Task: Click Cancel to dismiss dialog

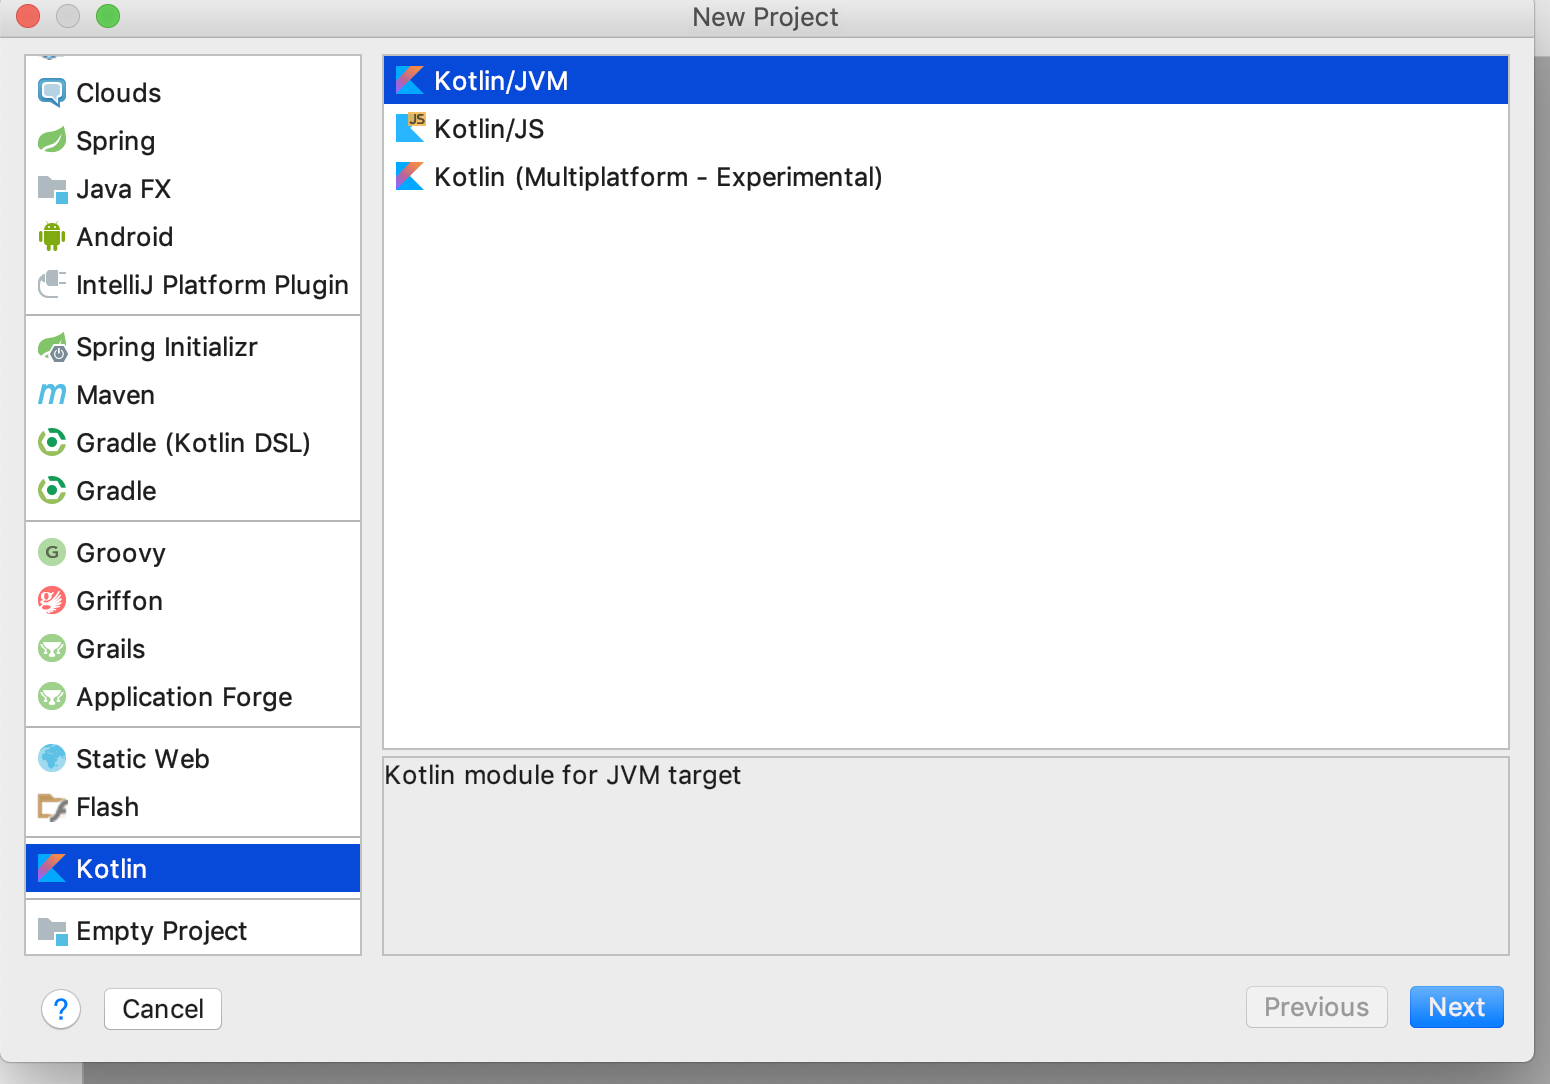Action: click(x=163, y=1009)
